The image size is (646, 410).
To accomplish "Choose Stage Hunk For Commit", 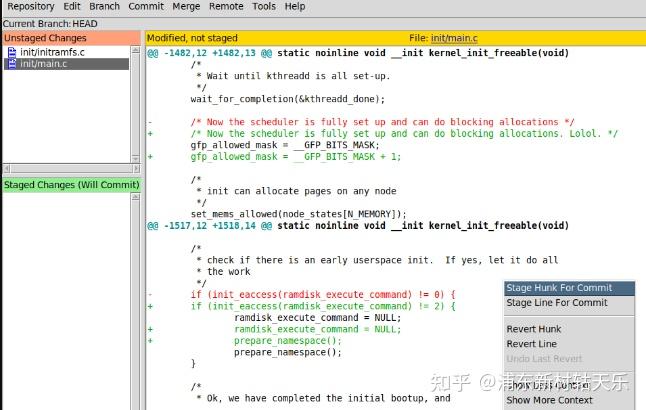I will 569,288.
